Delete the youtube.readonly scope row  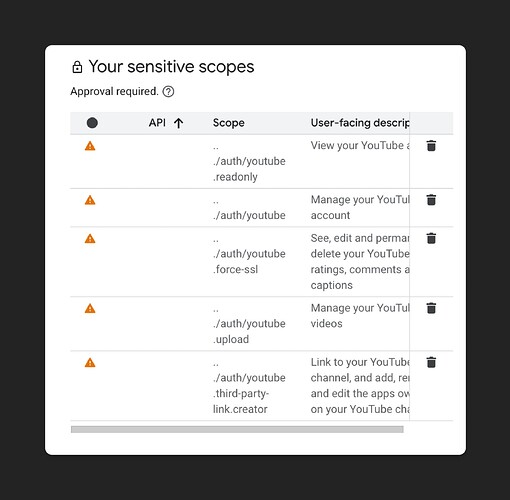pyautogui.click(x=431, y=146)
